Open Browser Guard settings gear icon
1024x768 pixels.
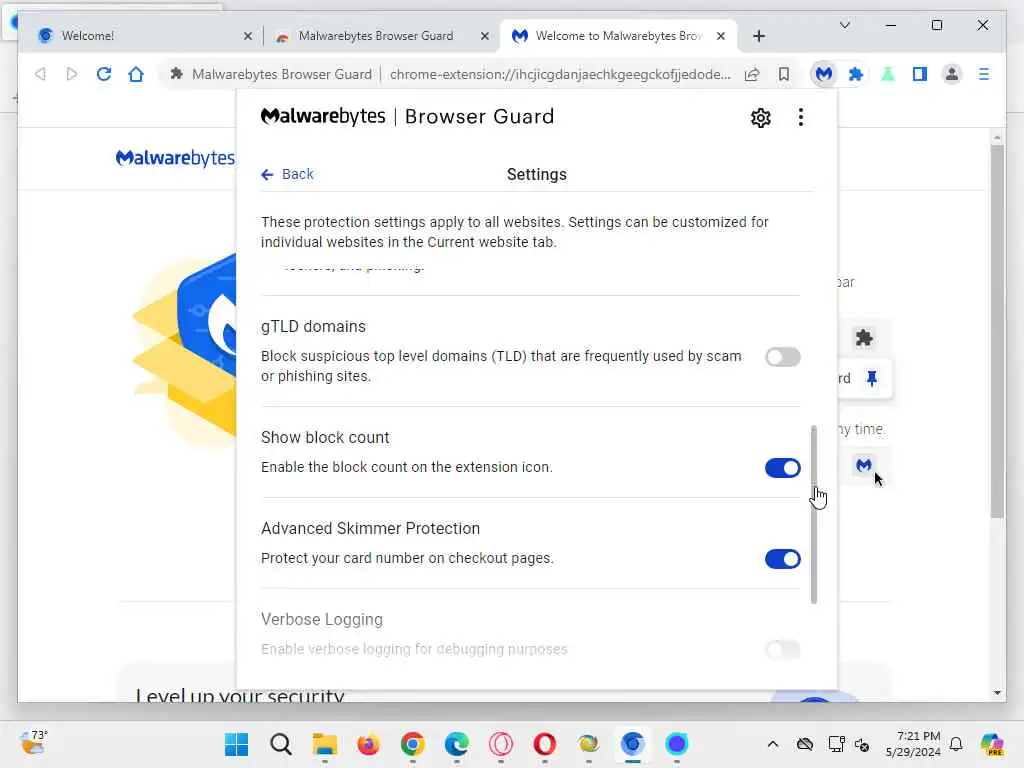761,118
